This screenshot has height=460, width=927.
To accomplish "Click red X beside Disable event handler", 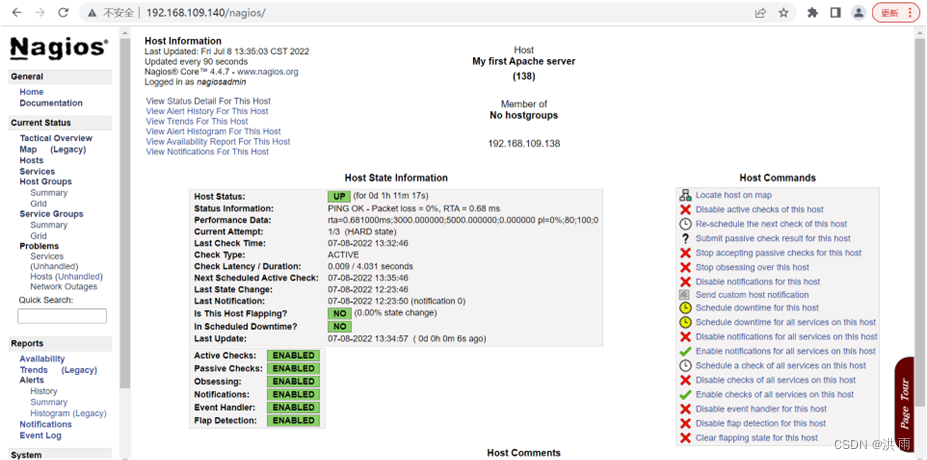I will (685, 409).
